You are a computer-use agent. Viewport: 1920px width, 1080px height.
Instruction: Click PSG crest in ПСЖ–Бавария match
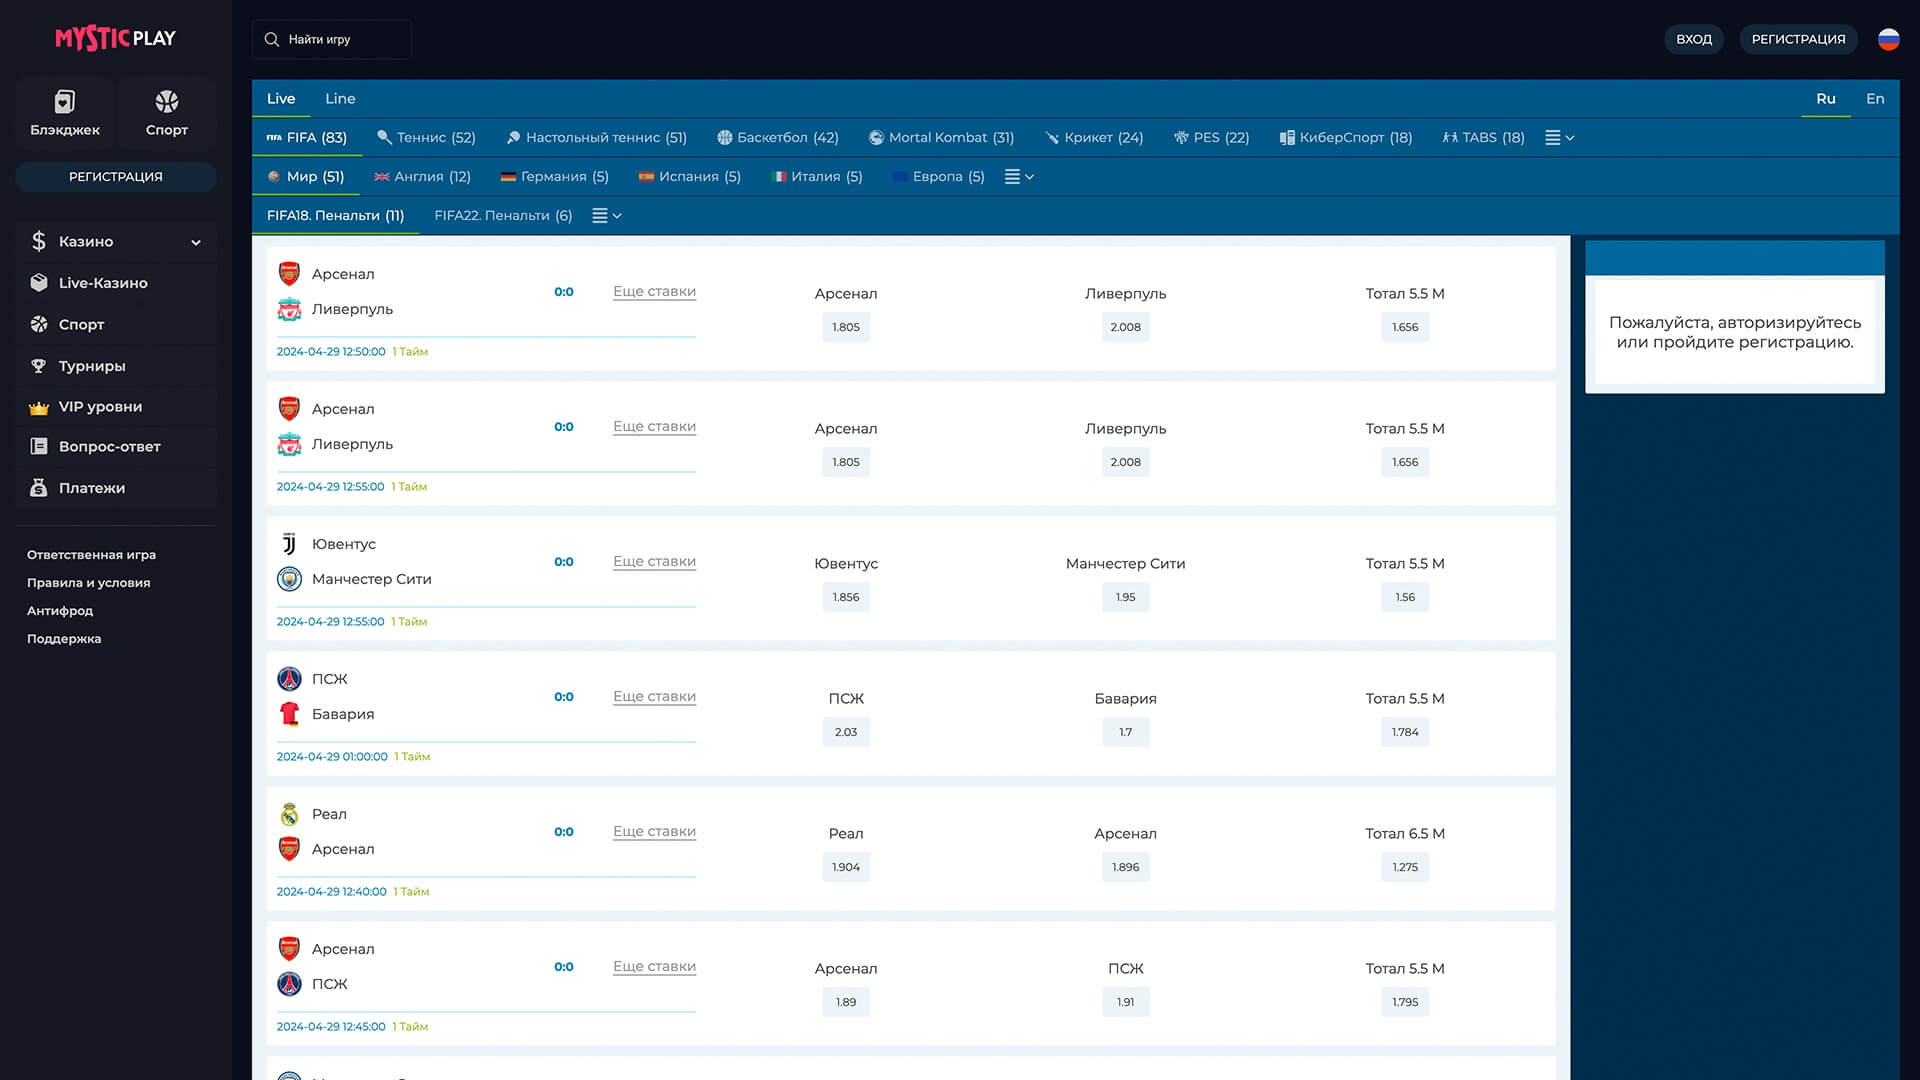coord(289,679)
